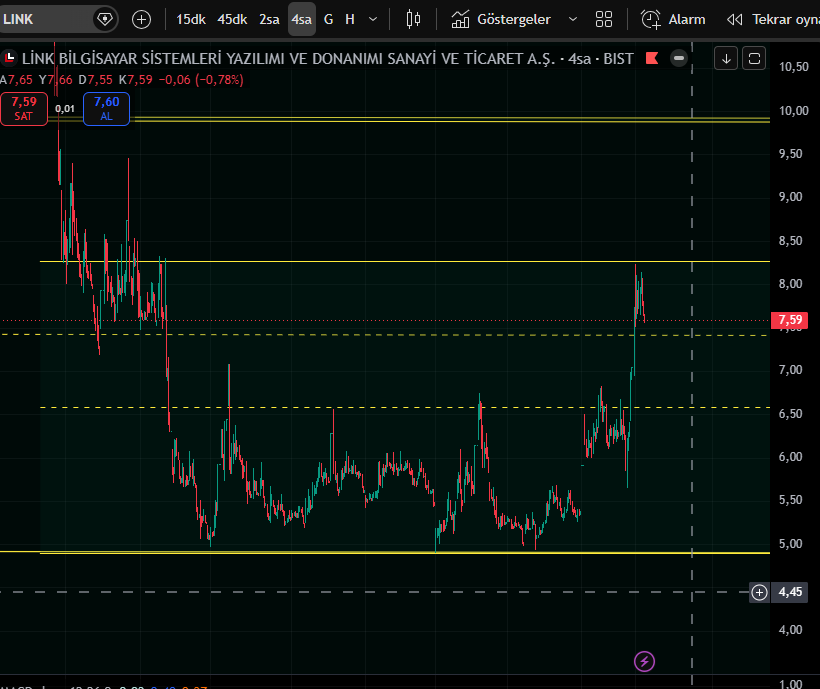Click the L logo beside the chart title
Viewport: 820px width, 689px height.
click(9, 58)
